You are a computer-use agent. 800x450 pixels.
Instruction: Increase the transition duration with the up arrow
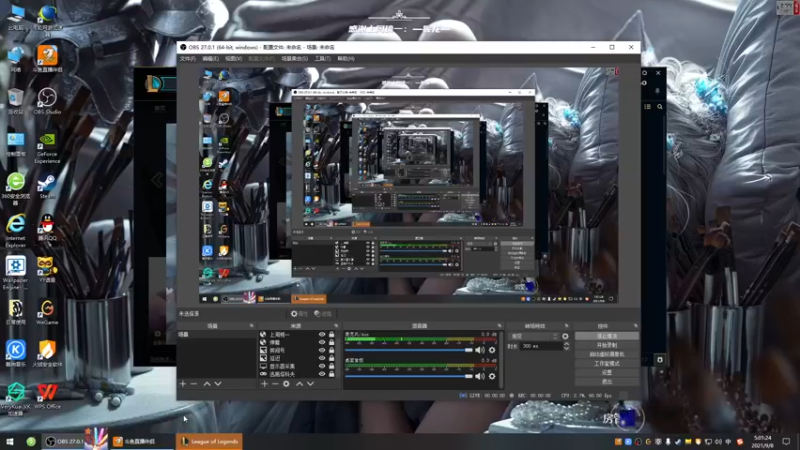[566, 344]
